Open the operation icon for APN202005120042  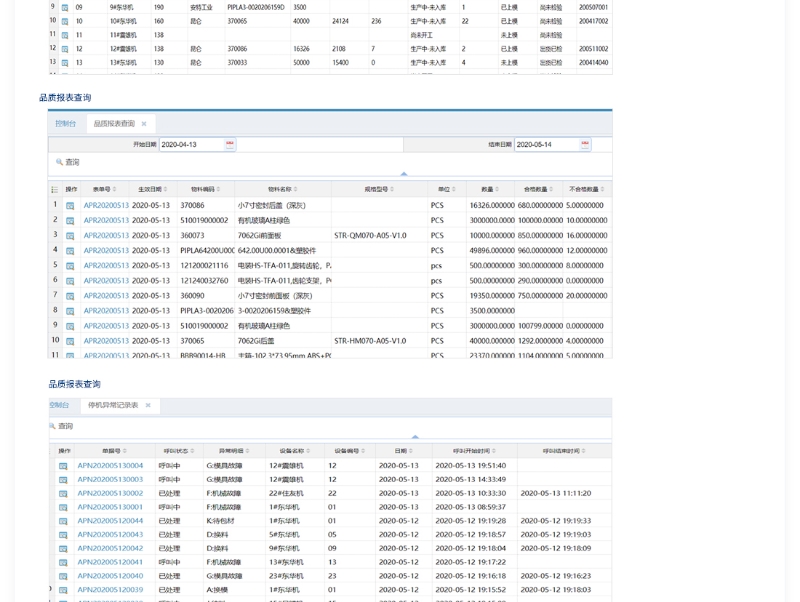(x=63, y=548)
